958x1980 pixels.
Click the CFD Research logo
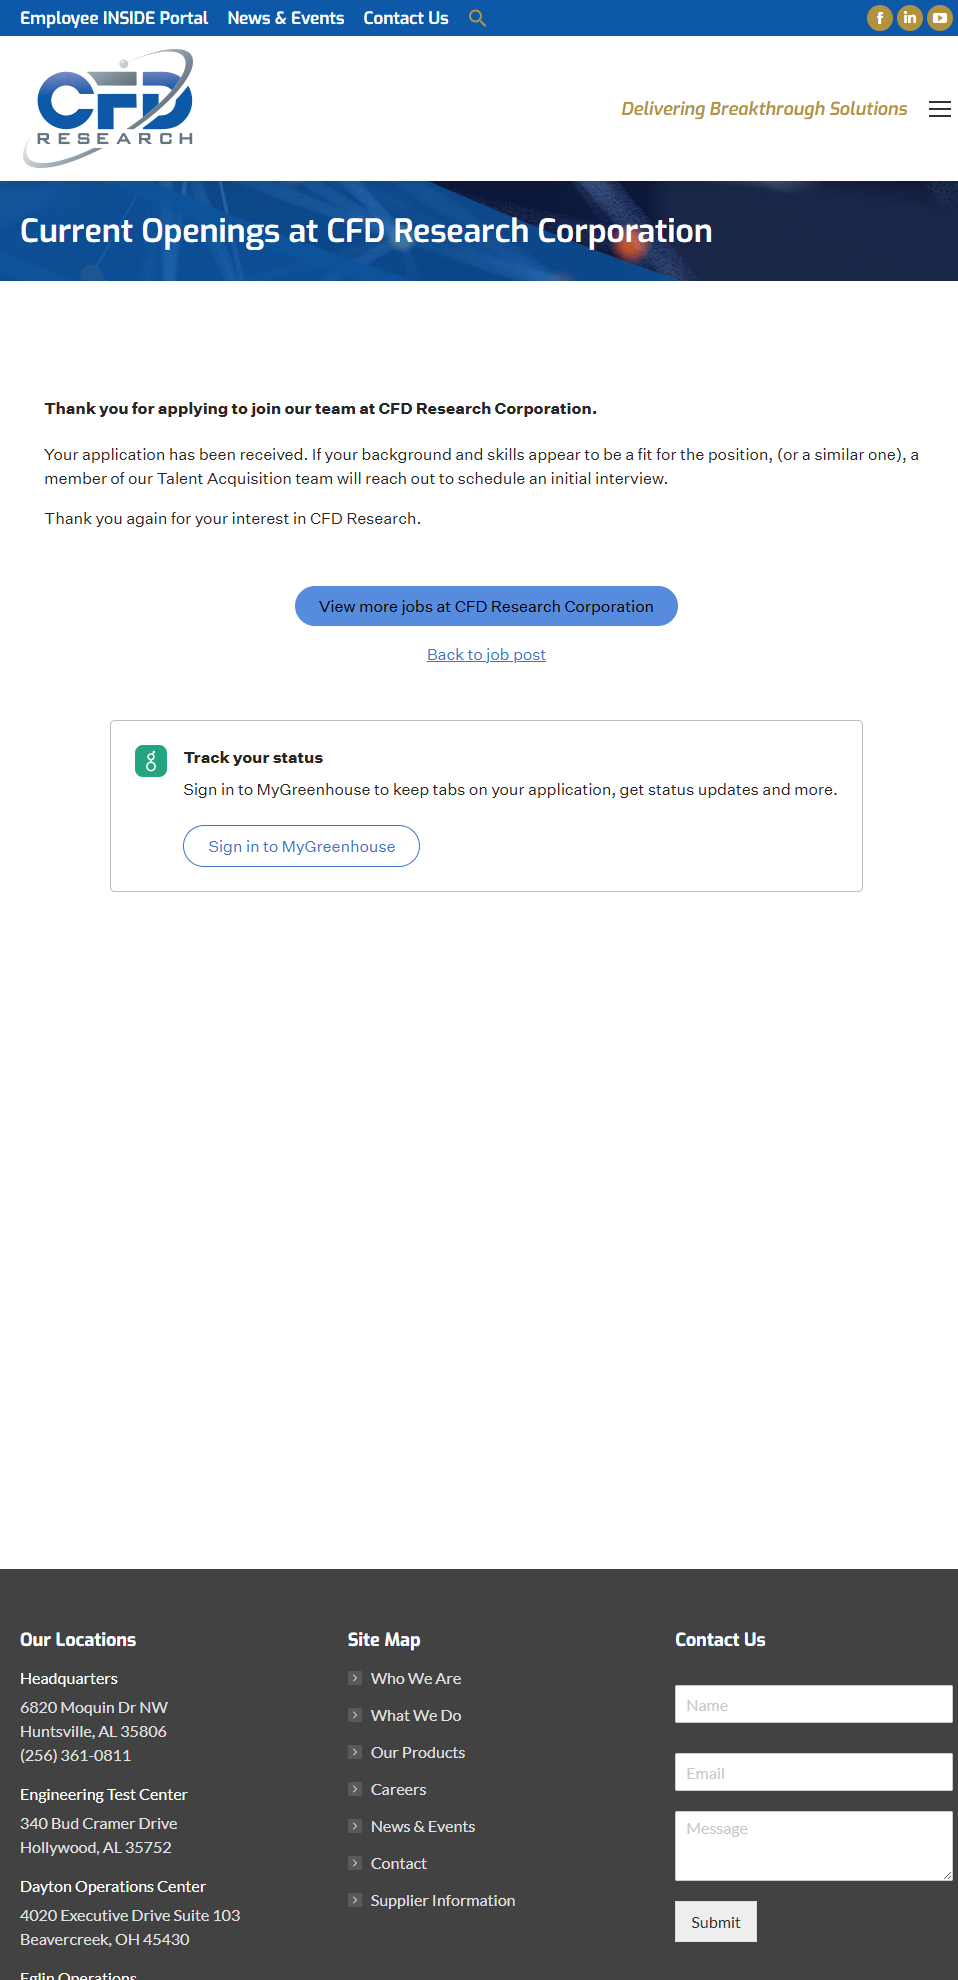pos(108,108)
